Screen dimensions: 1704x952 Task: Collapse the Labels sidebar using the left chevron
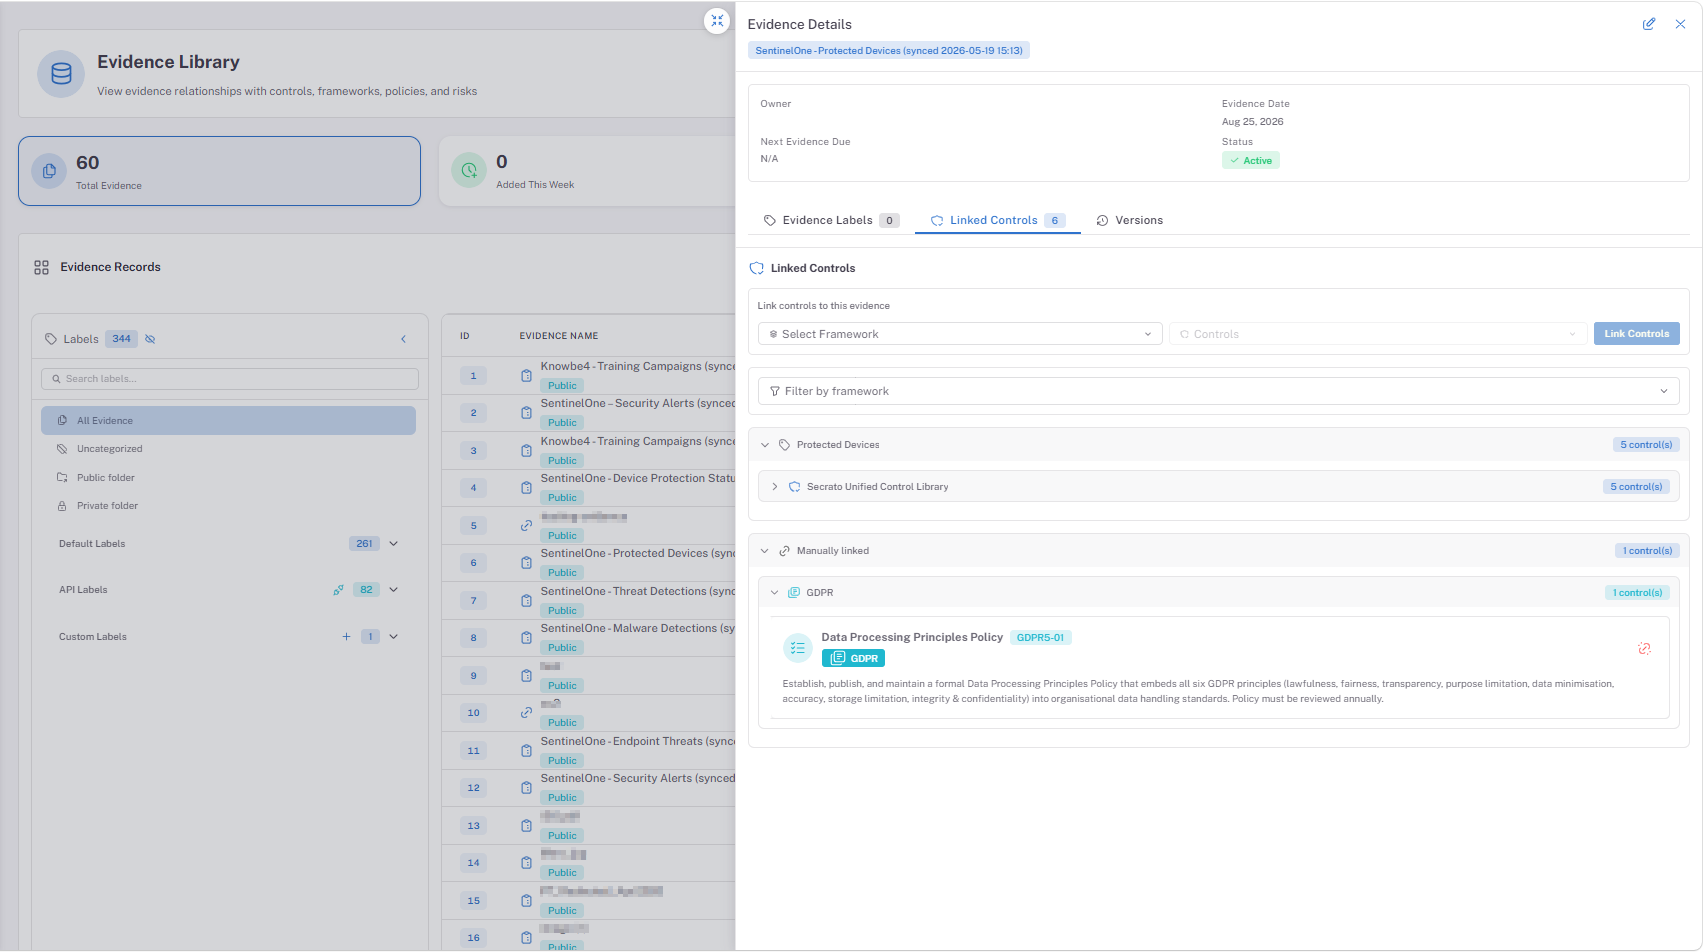[x=404, y=339]
